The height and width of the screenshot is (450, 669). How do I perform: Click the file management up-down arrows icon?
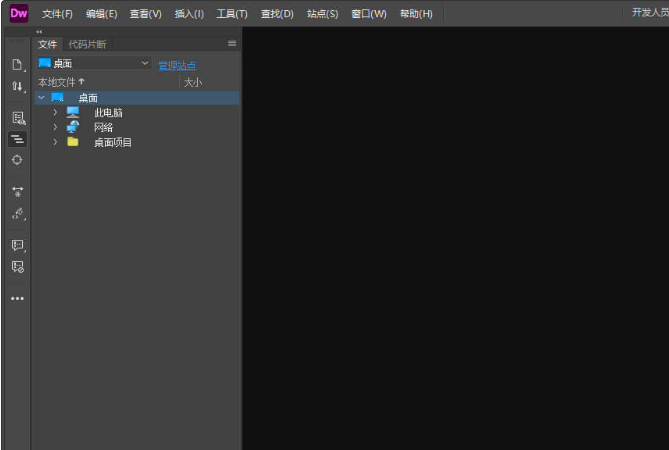coord(17,87)
